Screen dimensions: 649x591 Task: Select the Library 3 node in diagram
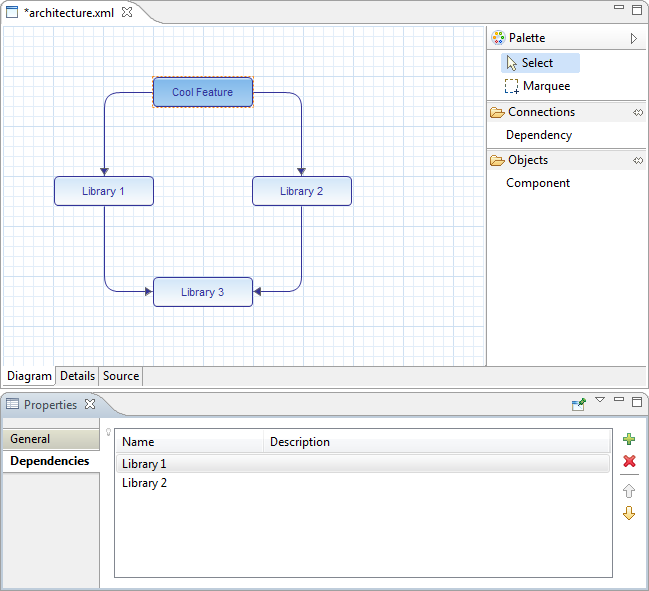pyautogui.click(x=202, y=292)
